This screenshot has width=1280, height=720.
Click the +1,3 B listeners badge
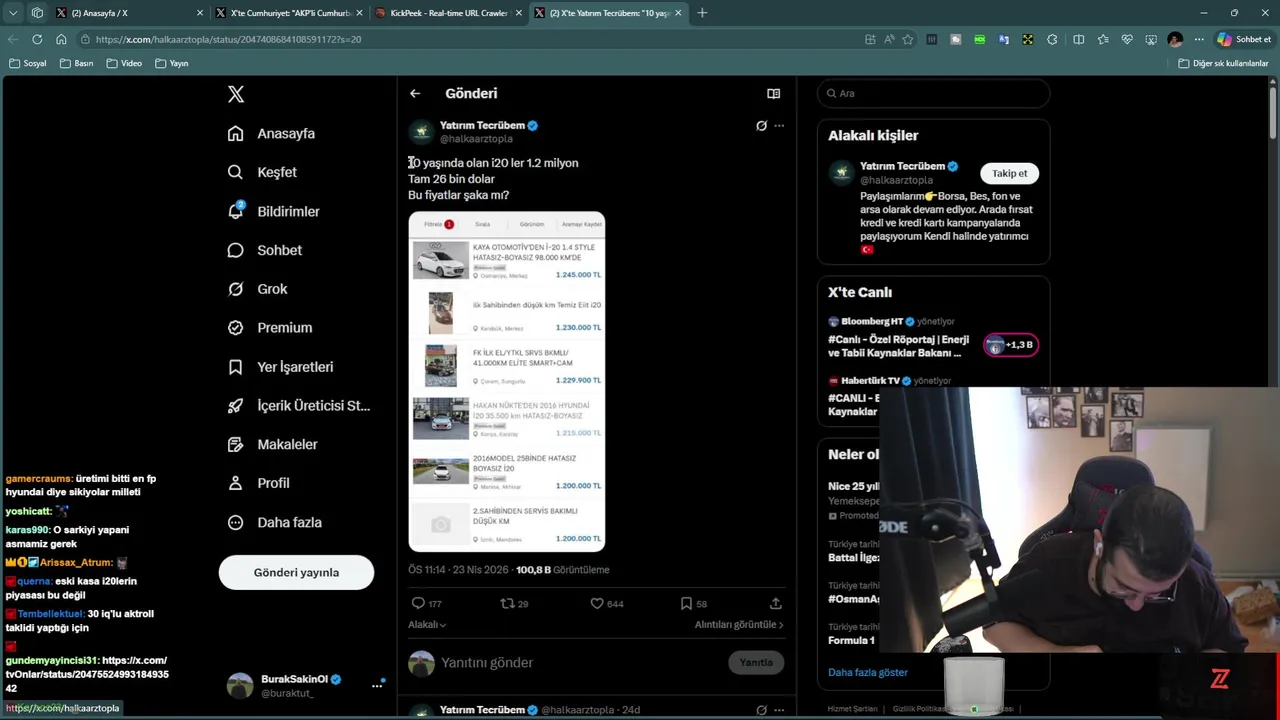pyautogui.click(x=1011, y=345)
